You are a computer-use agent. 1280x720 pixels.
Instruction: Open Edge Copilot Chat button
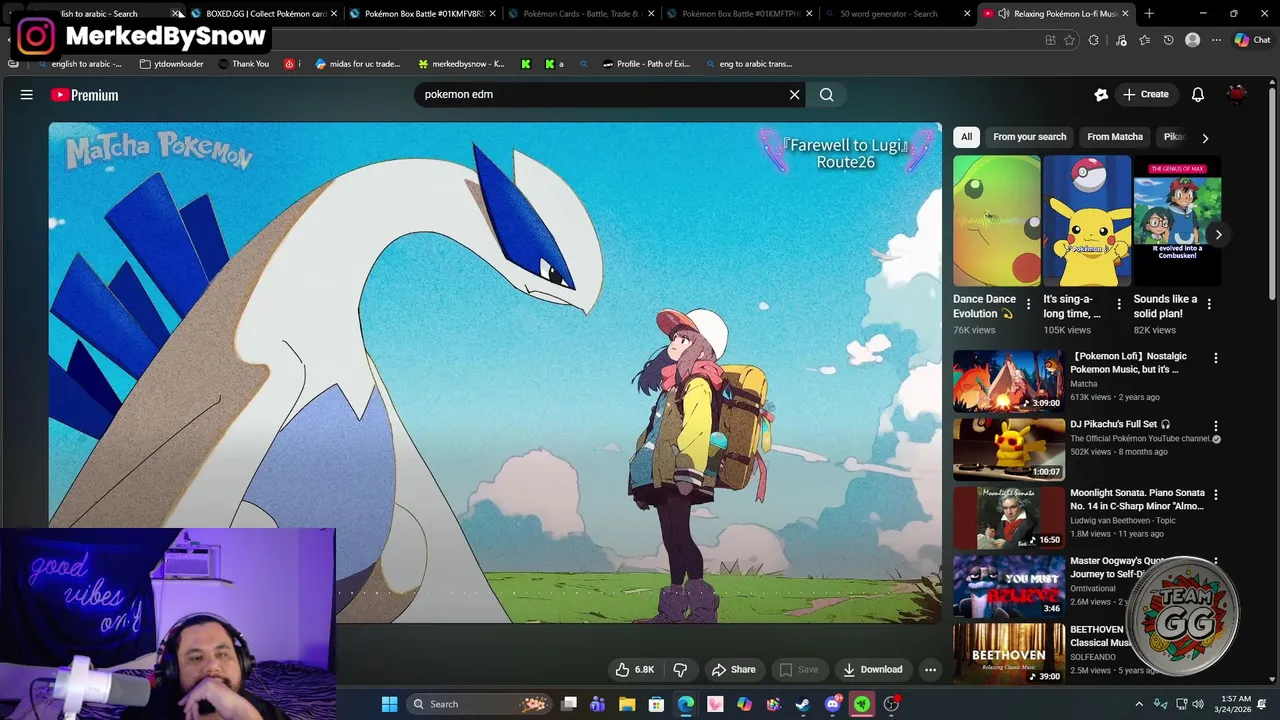(x=1252, y=40)
